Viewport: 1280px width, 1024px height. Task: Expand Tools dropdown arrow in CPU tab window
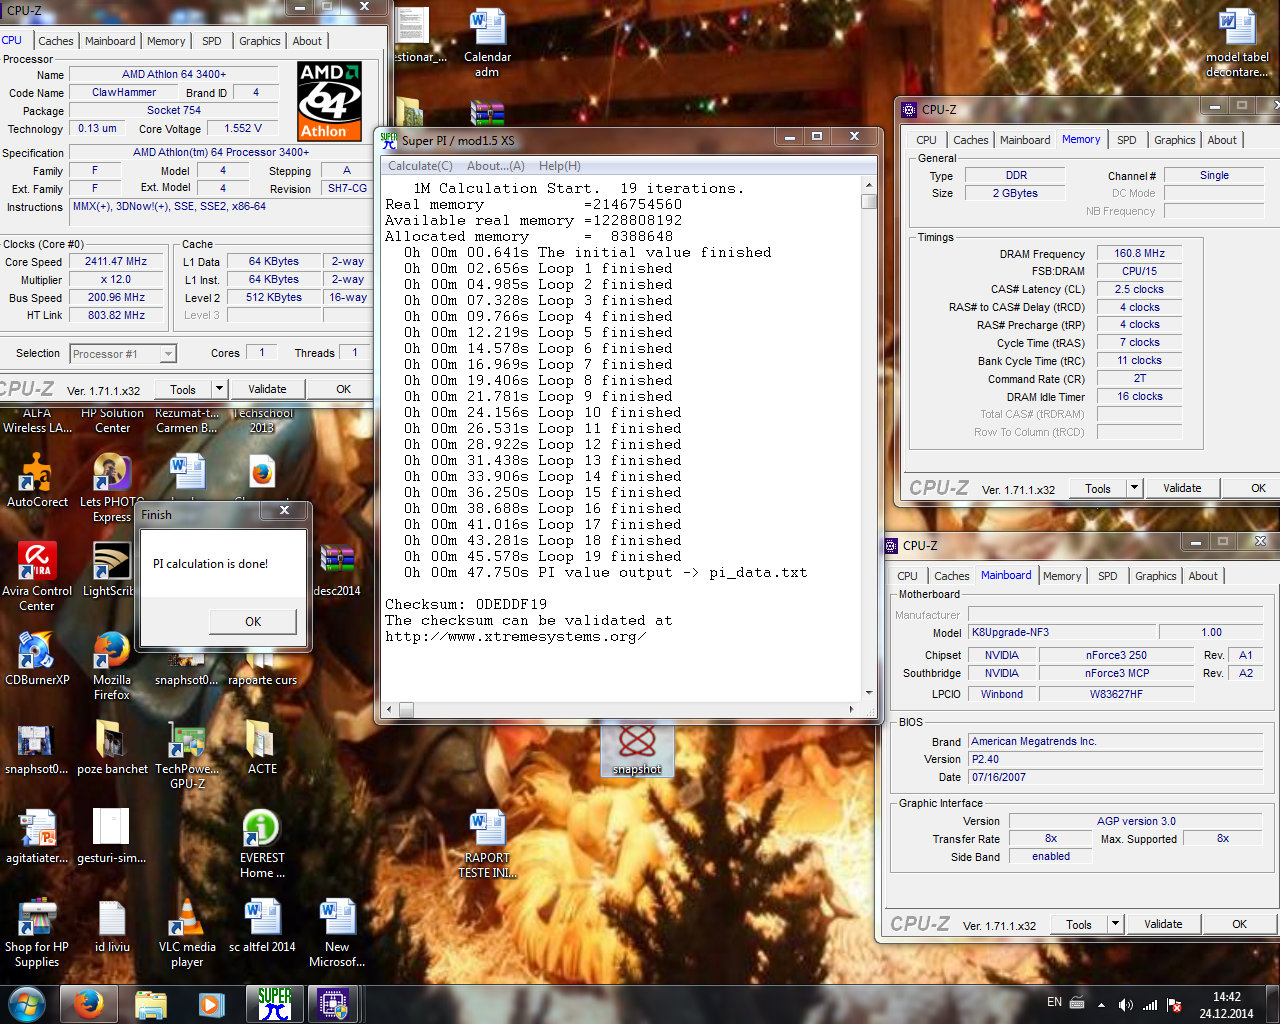coord(219,389)
